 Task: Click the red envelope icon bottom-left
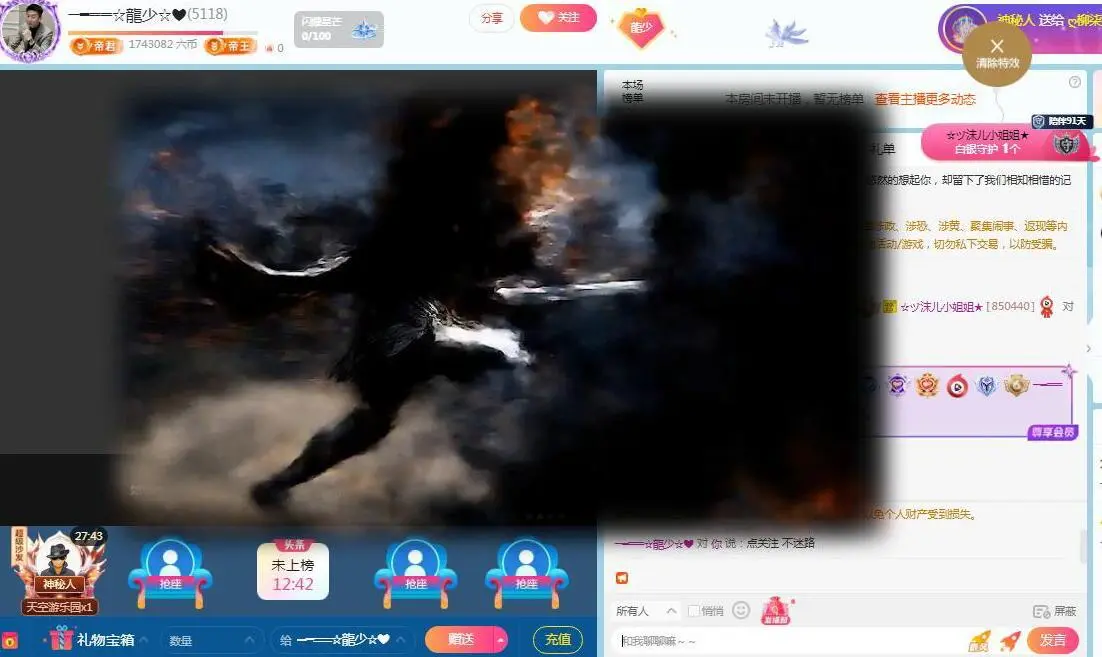pyautogui.click(x=10, y=641)
